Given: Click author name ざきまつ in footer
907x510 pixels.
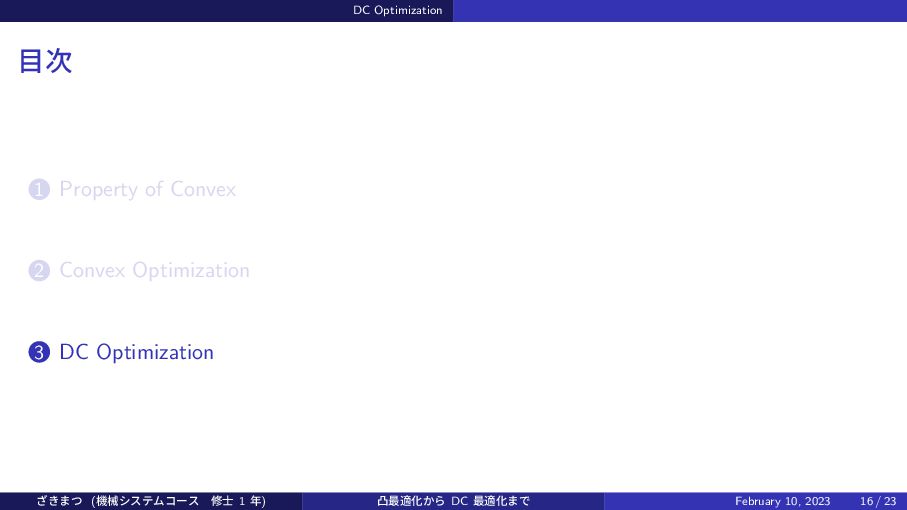Looking at the screenshot, I should coord(60,501).
